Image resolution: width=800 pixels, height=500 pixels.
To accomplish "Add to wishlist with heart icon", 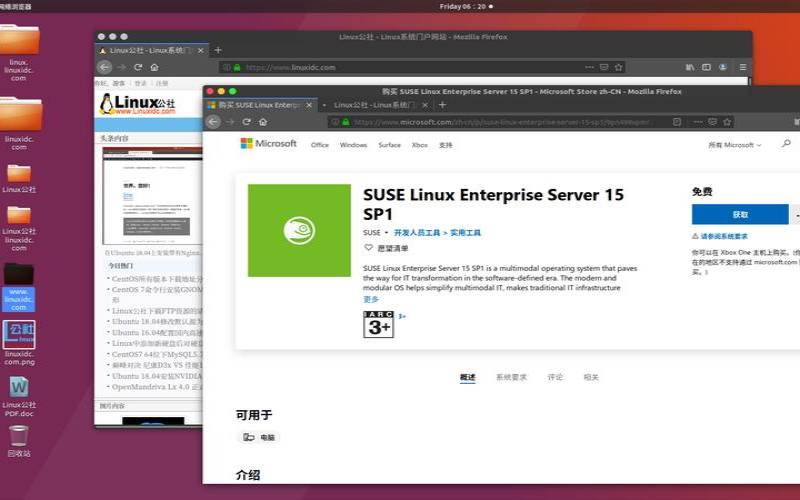I will click(368, 248).
